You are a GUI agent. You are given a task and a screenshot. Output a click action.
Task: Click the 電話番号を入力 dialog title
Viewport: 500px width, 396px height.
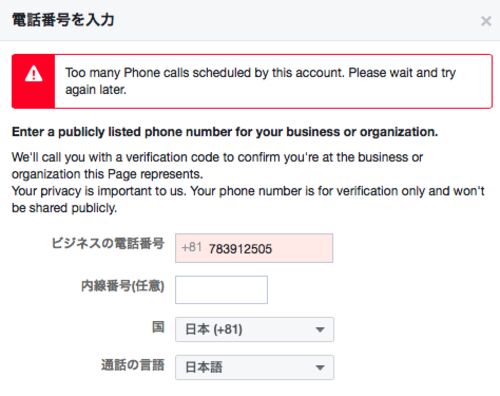click(63, 20)
